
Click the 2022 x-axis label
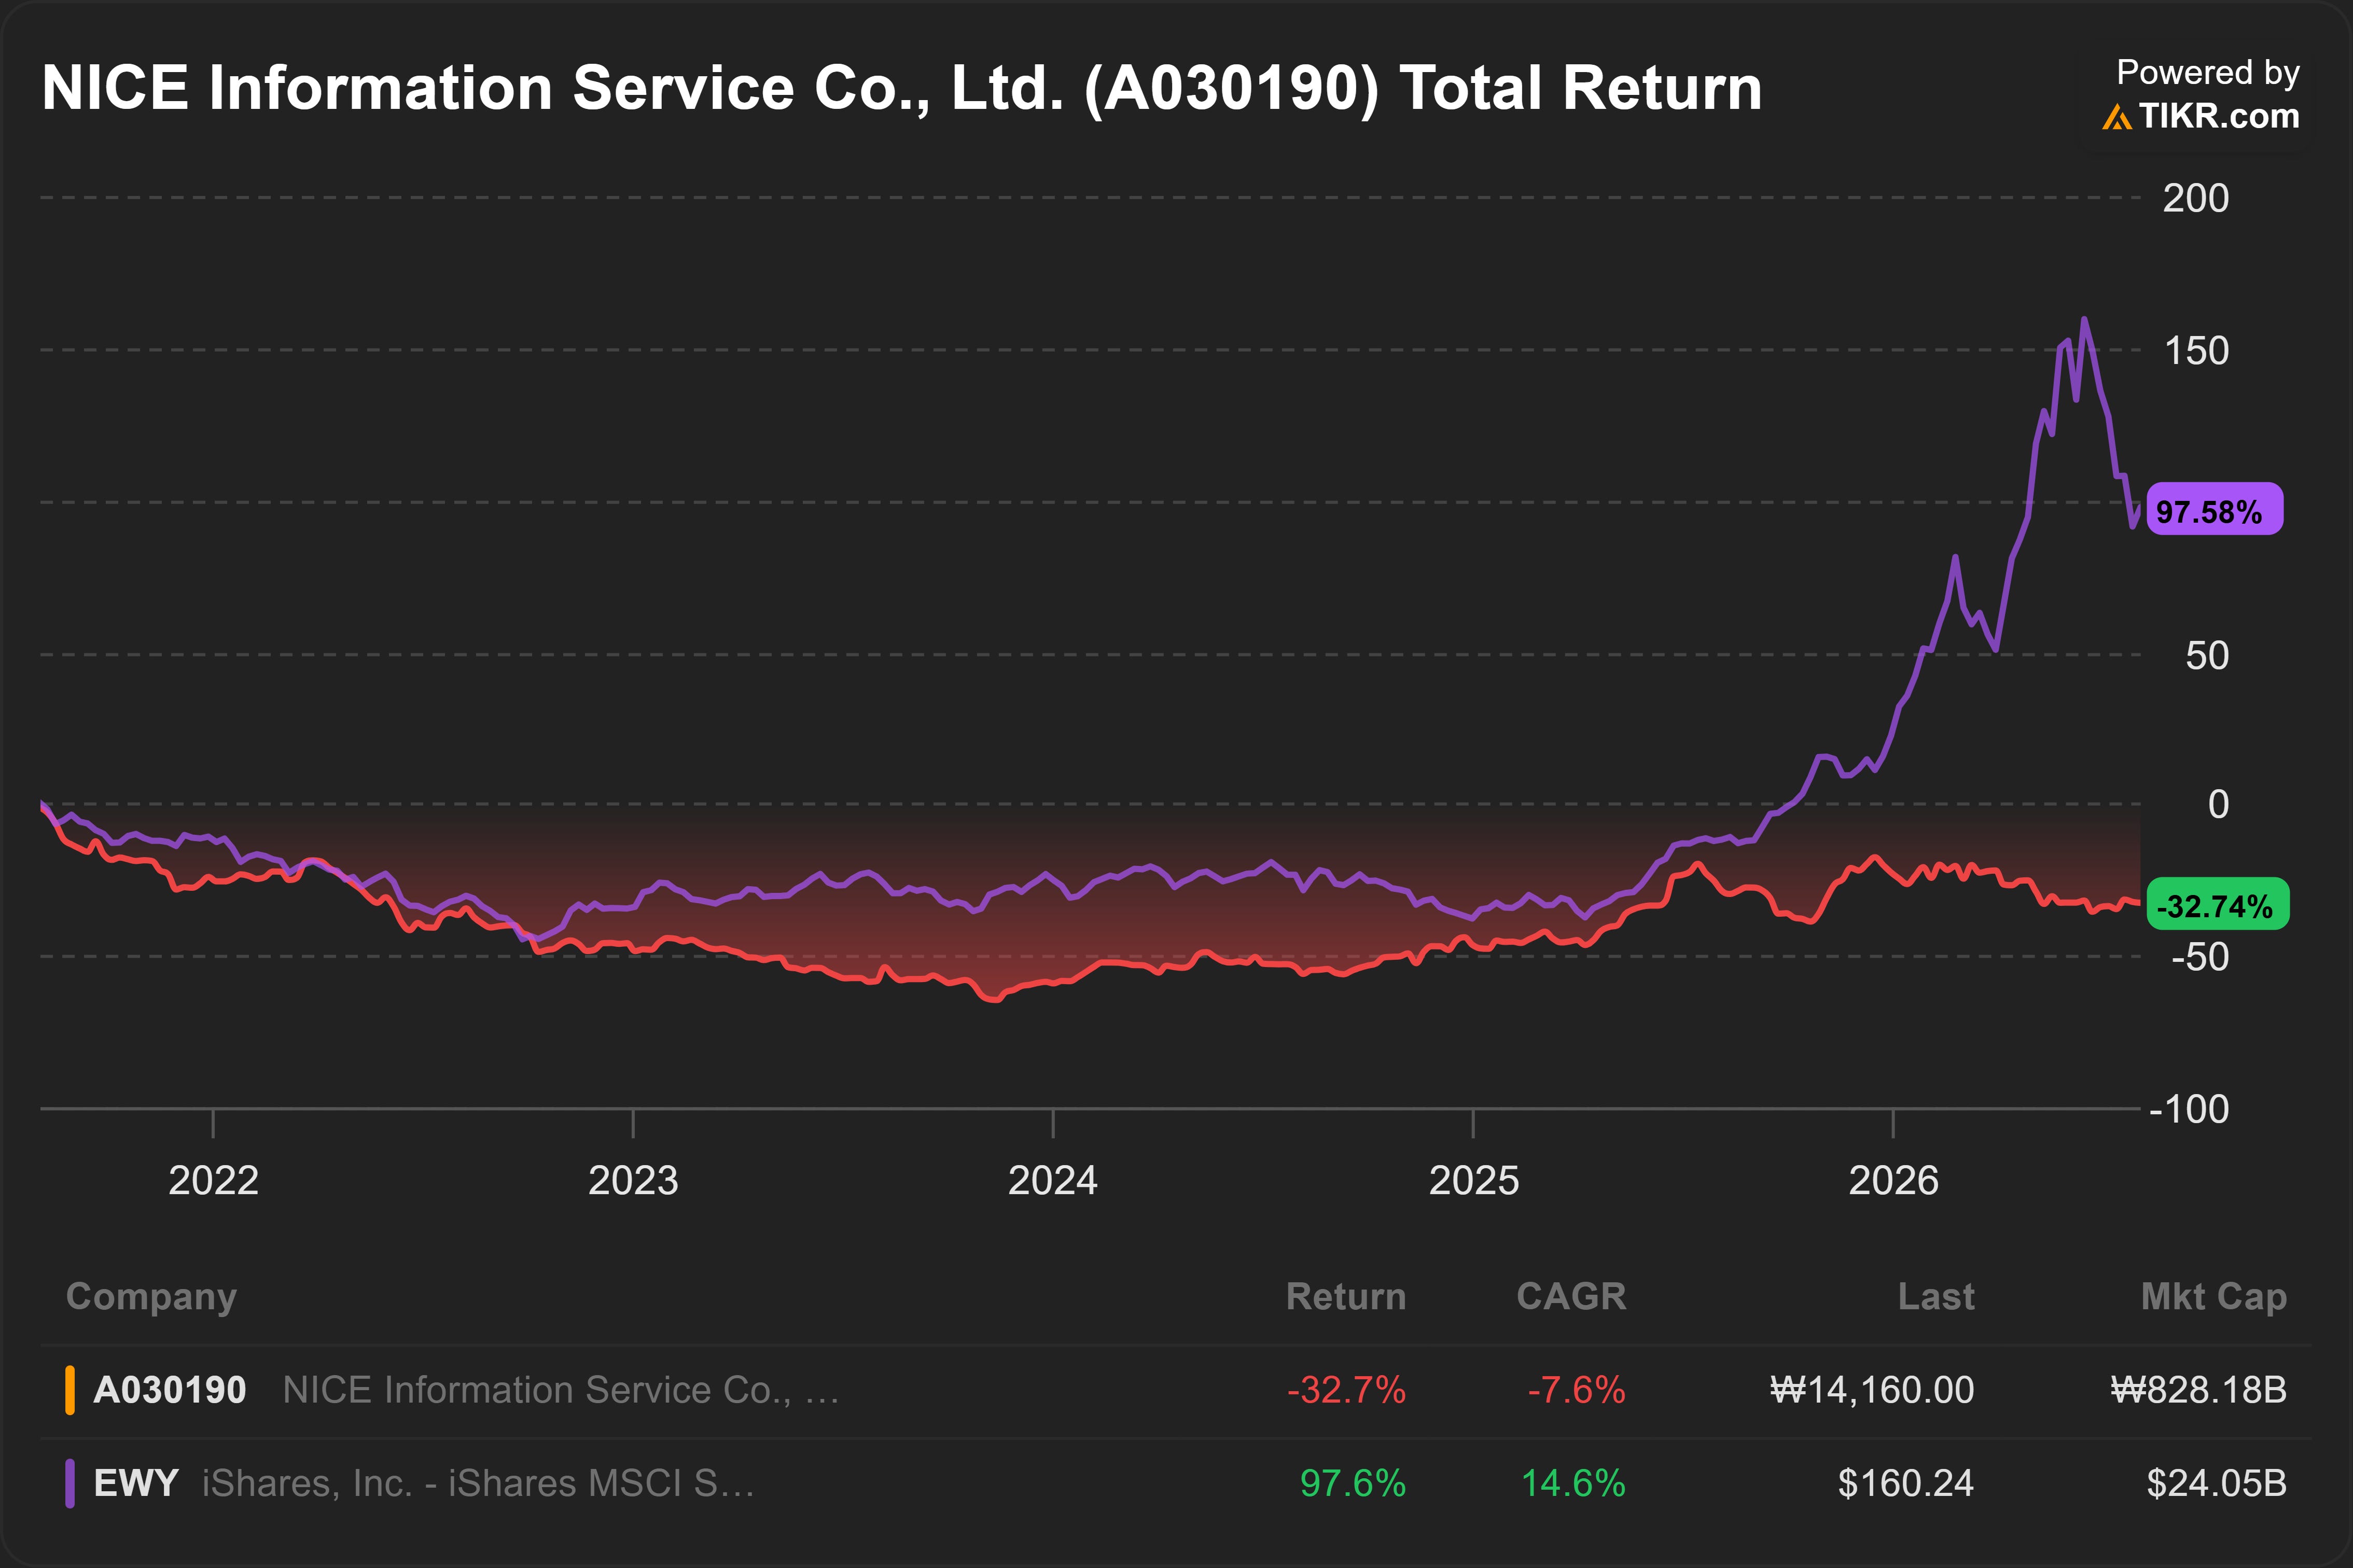pyautogui.click(x=213, y=1181)
